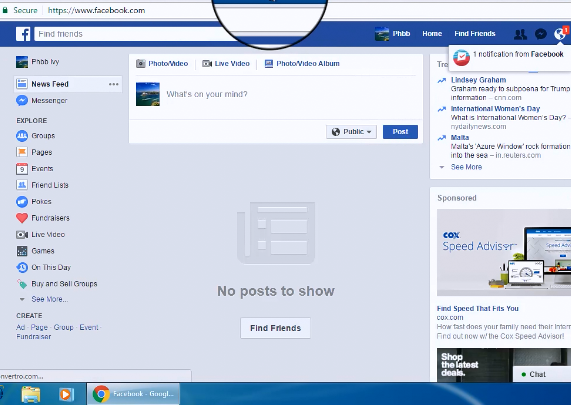Viewport: 571px width, 405px height.
Task: Click the browser address bar URL
Action: (97, 11)
